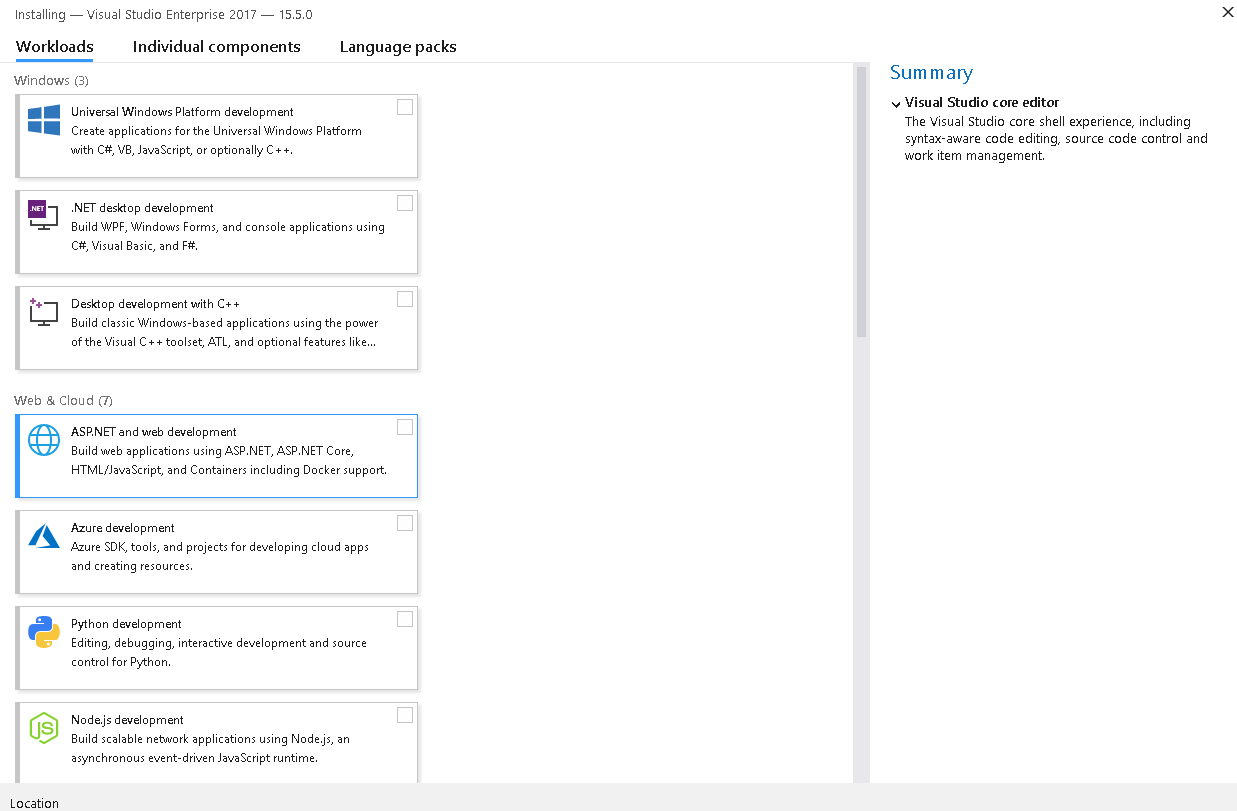The height and width of the screenshot is (811, 1237).
Task: Click the Node.js development title text
Action: tap(127, 720)
